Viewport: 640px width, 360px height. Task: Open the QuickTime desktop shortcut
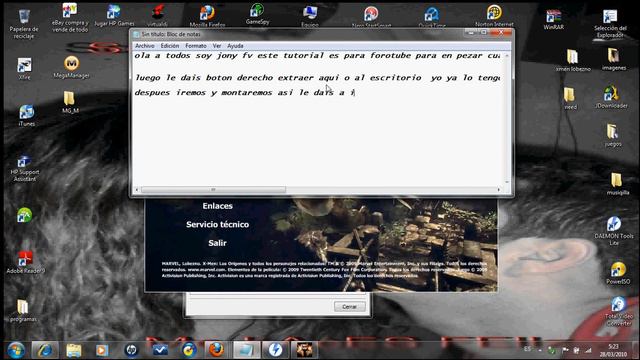[x=432, y=18]
